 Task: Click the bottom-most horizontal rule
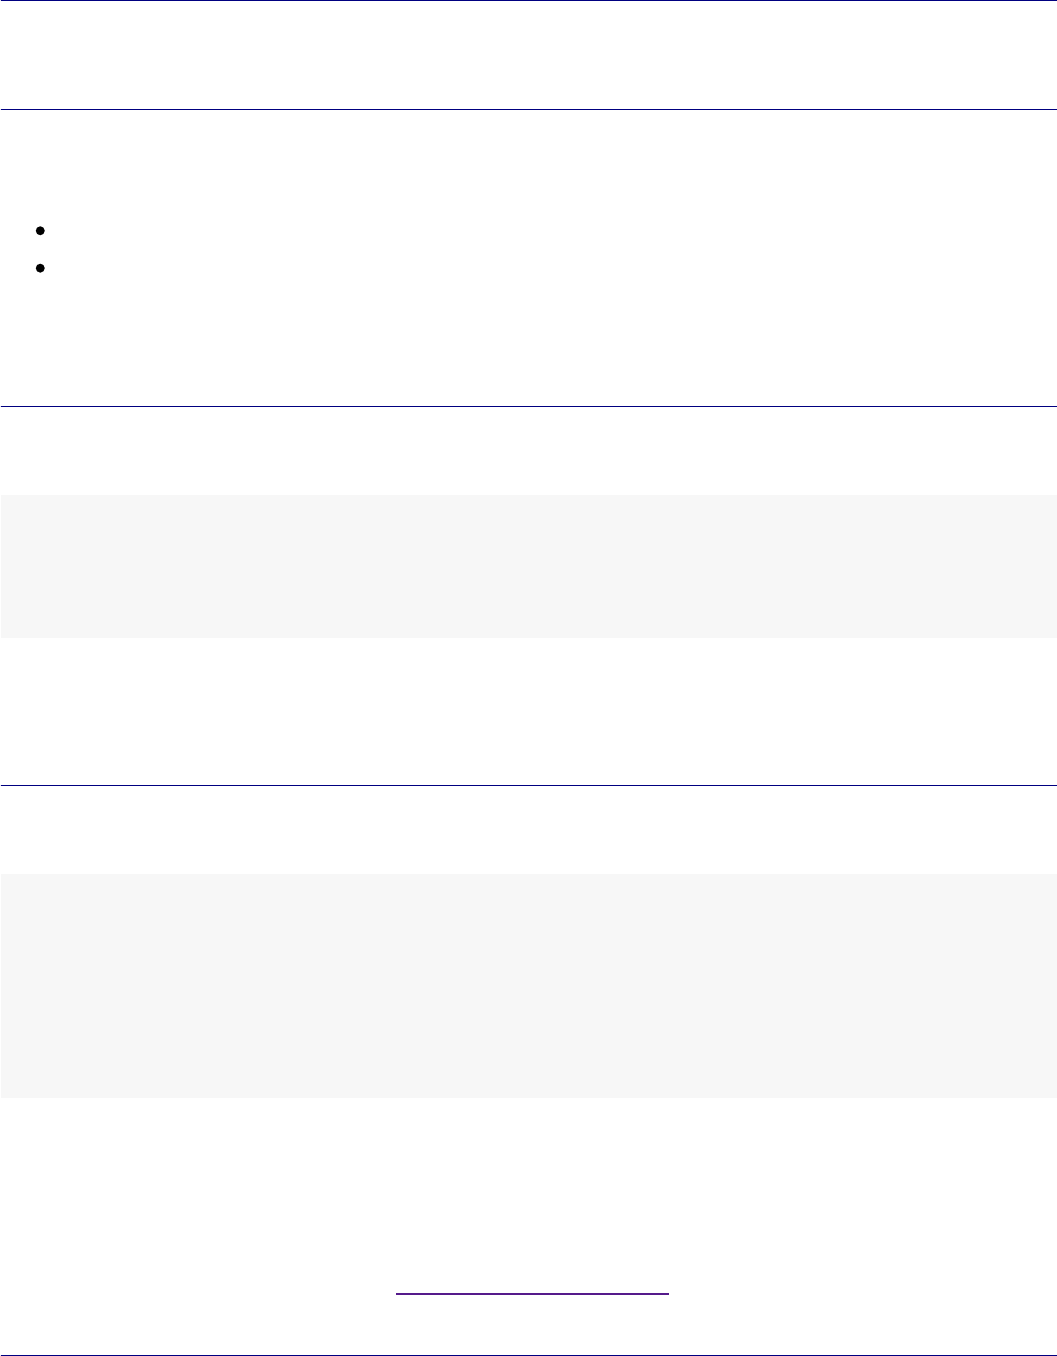pyautogui.click(x=528, y=1355)
